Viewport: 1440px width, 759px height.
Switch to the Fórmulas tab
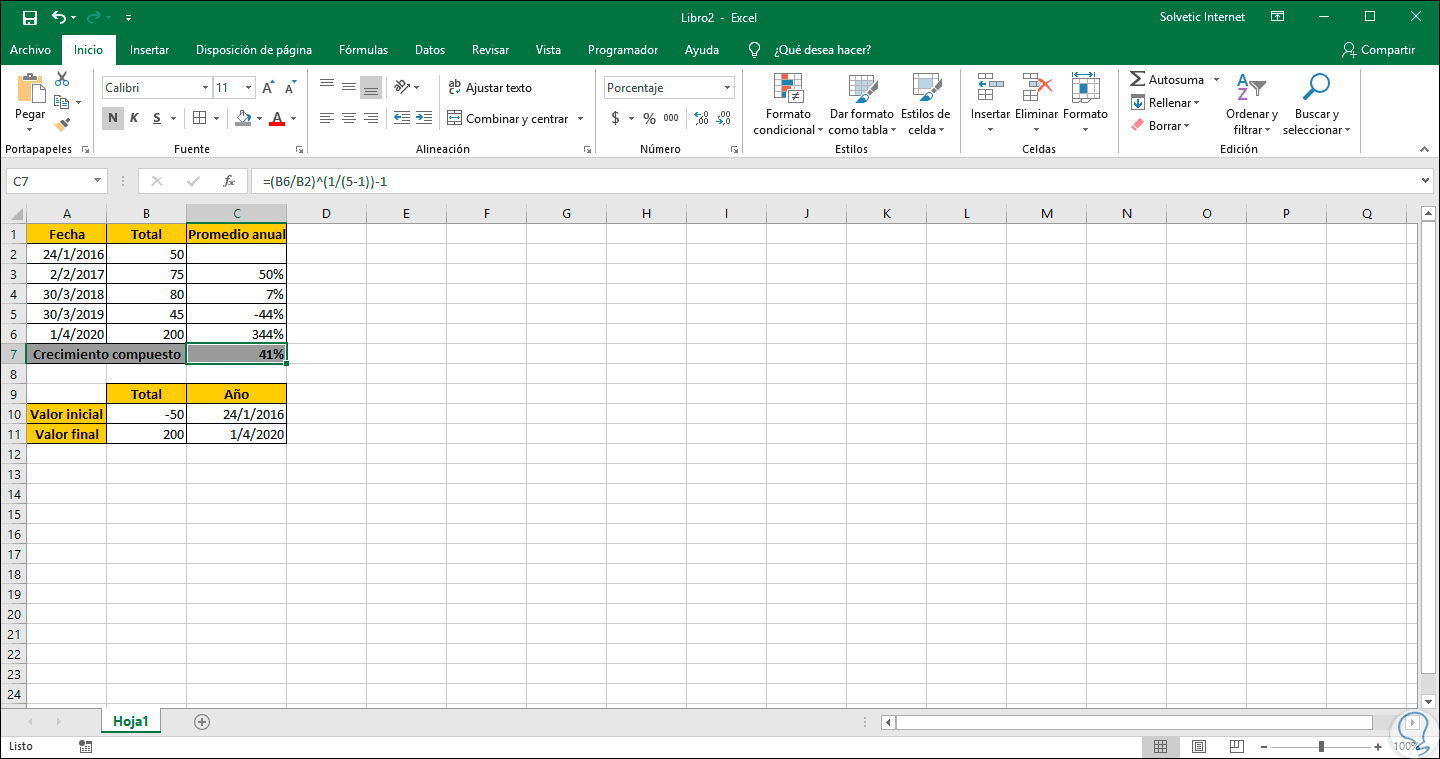[363, 50]
